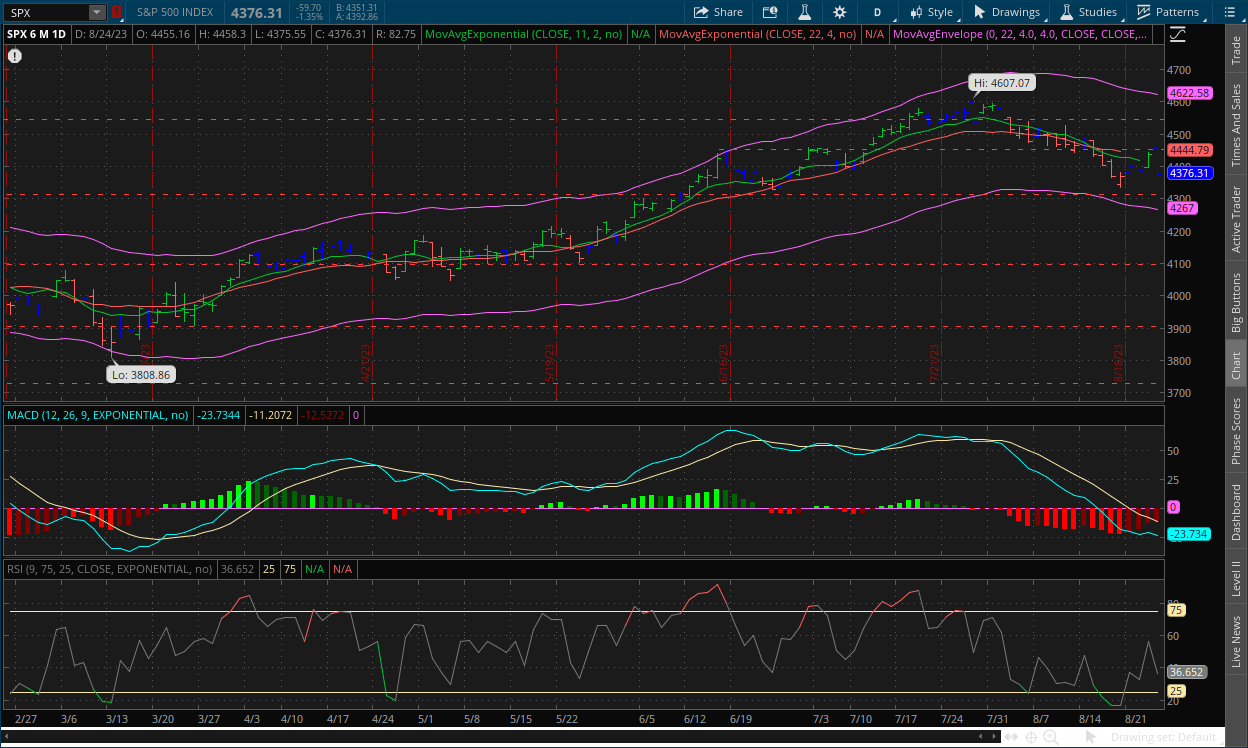
Task: Click the chart scale toggle icon above the price axis
Action: coord(1176,33)
